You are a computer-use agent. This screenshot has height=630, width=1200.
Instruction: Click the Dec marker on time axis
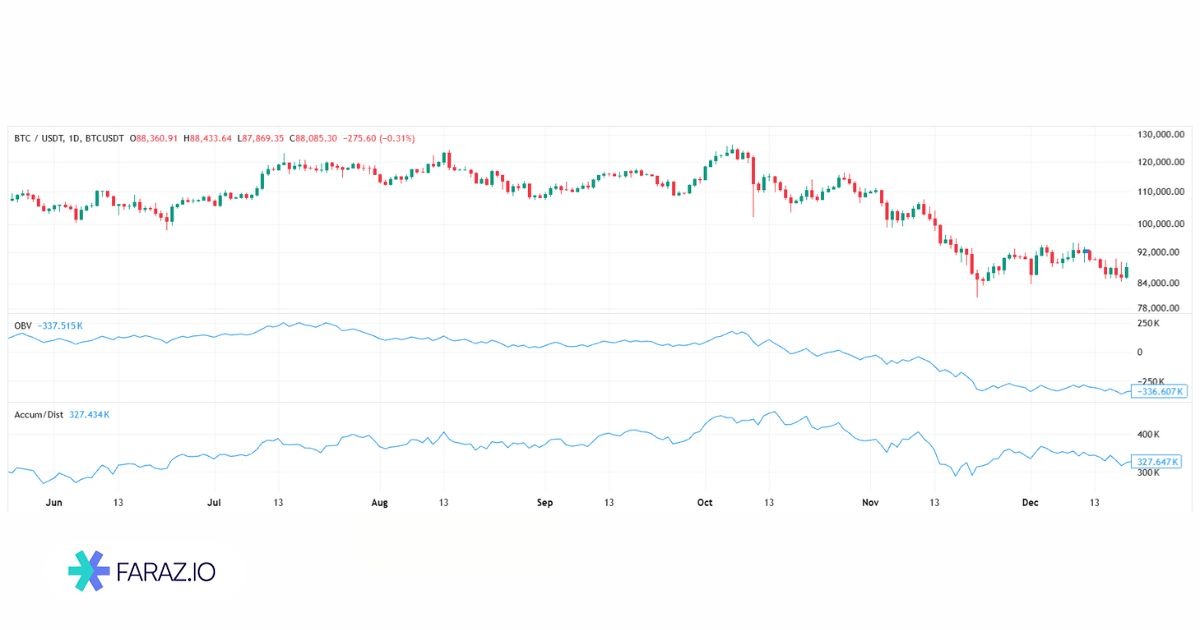point(1032,502)
